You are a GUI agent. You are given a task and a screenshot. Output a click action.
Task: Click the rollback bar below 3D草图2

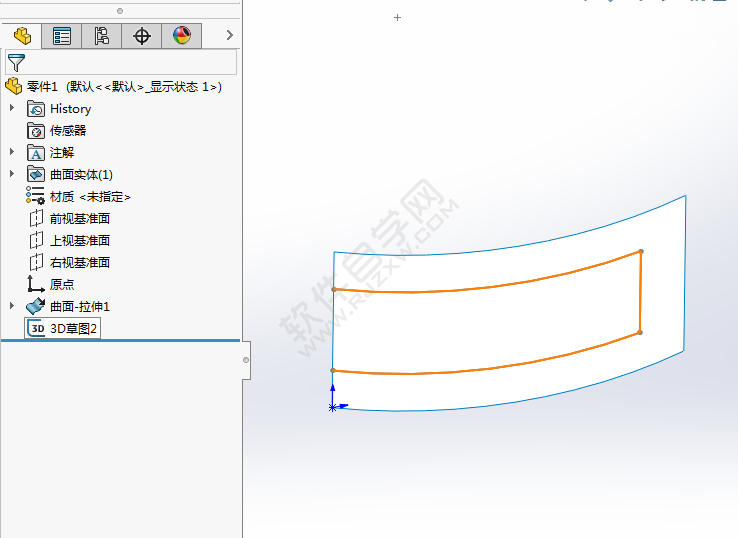tap(120, 340)
